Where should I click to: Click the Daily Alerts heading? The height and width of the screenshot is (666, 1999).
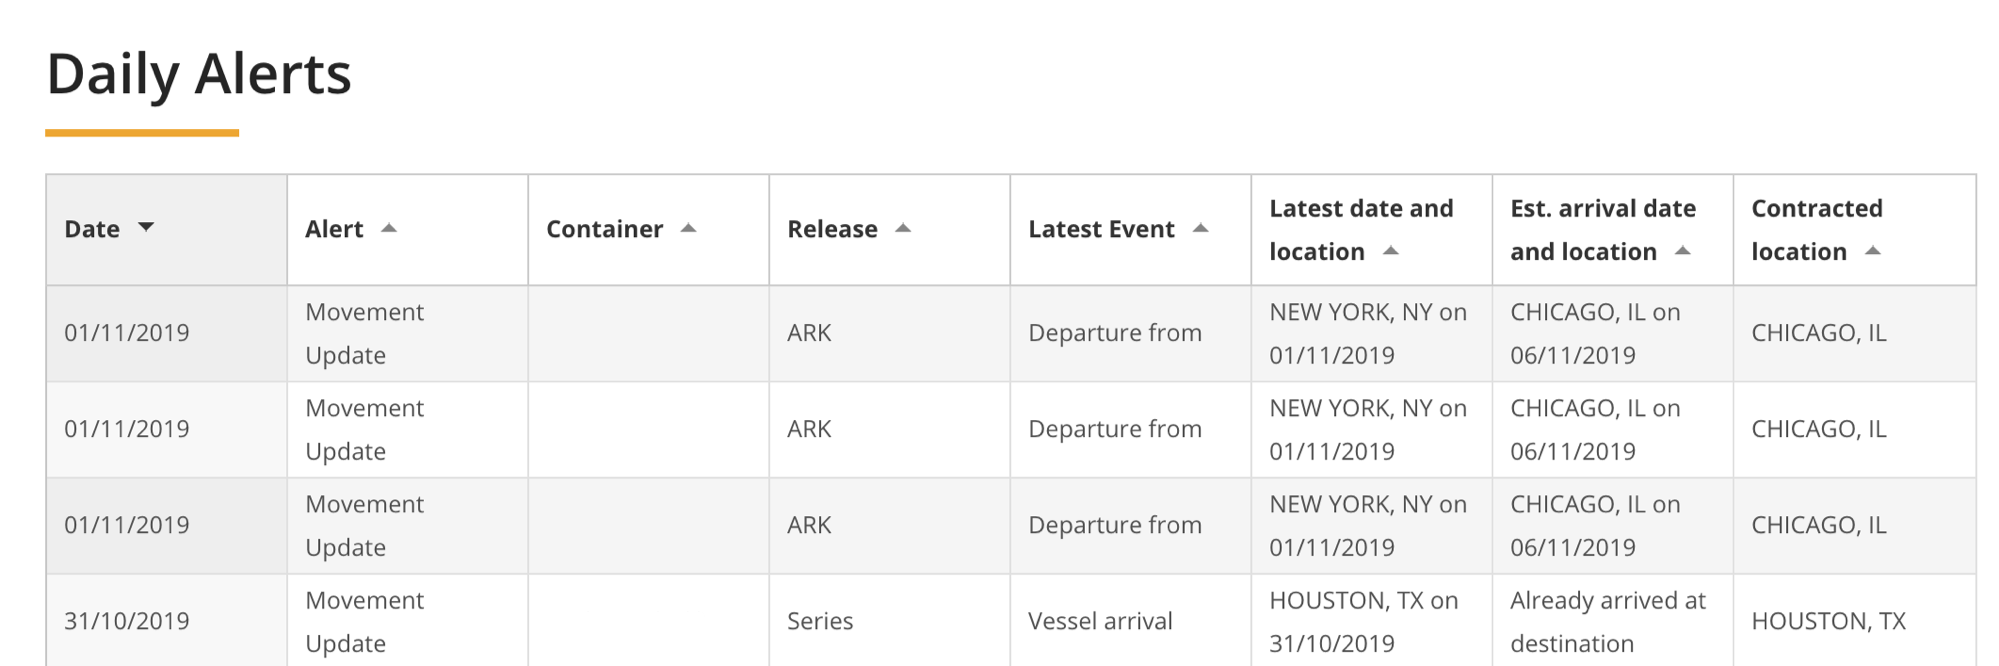click(199, 74)
